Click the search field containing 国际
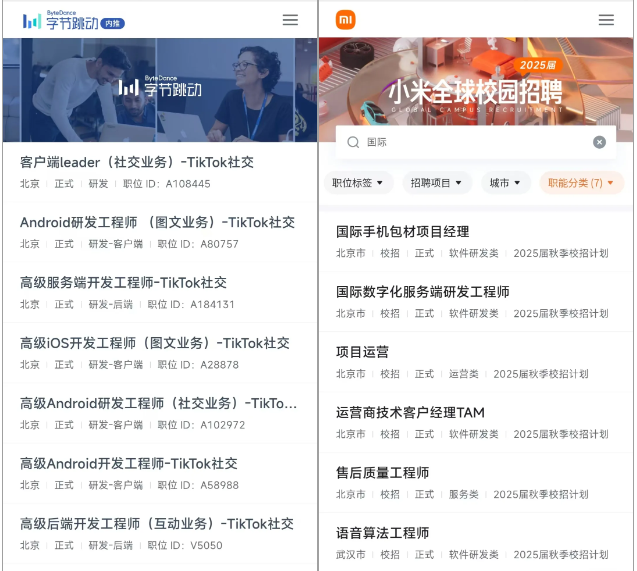This screenshot has width=637, height=571. coord(476,142)
